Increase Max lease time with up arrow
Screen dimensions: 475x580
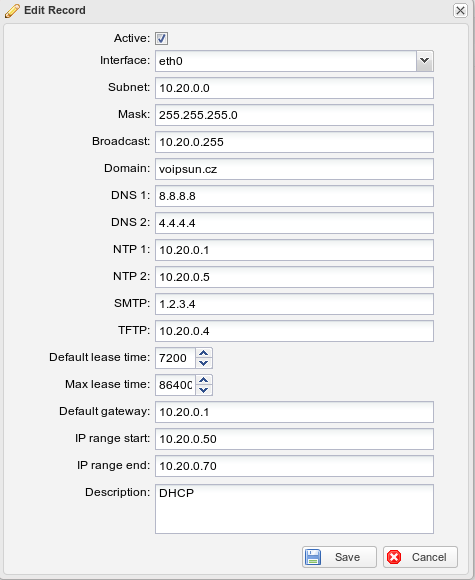click(203, 380)
